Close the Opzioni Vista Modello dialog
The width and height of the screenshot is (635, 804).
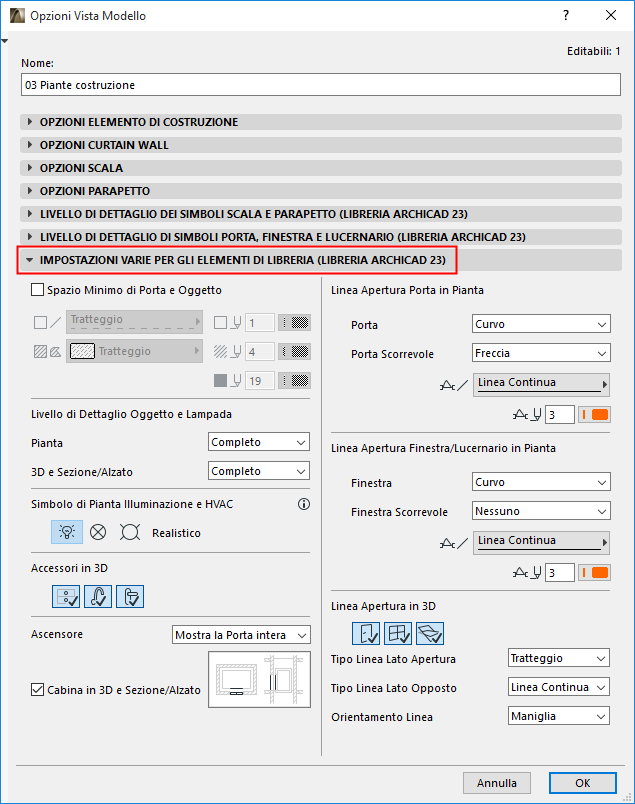pos(611,15)
